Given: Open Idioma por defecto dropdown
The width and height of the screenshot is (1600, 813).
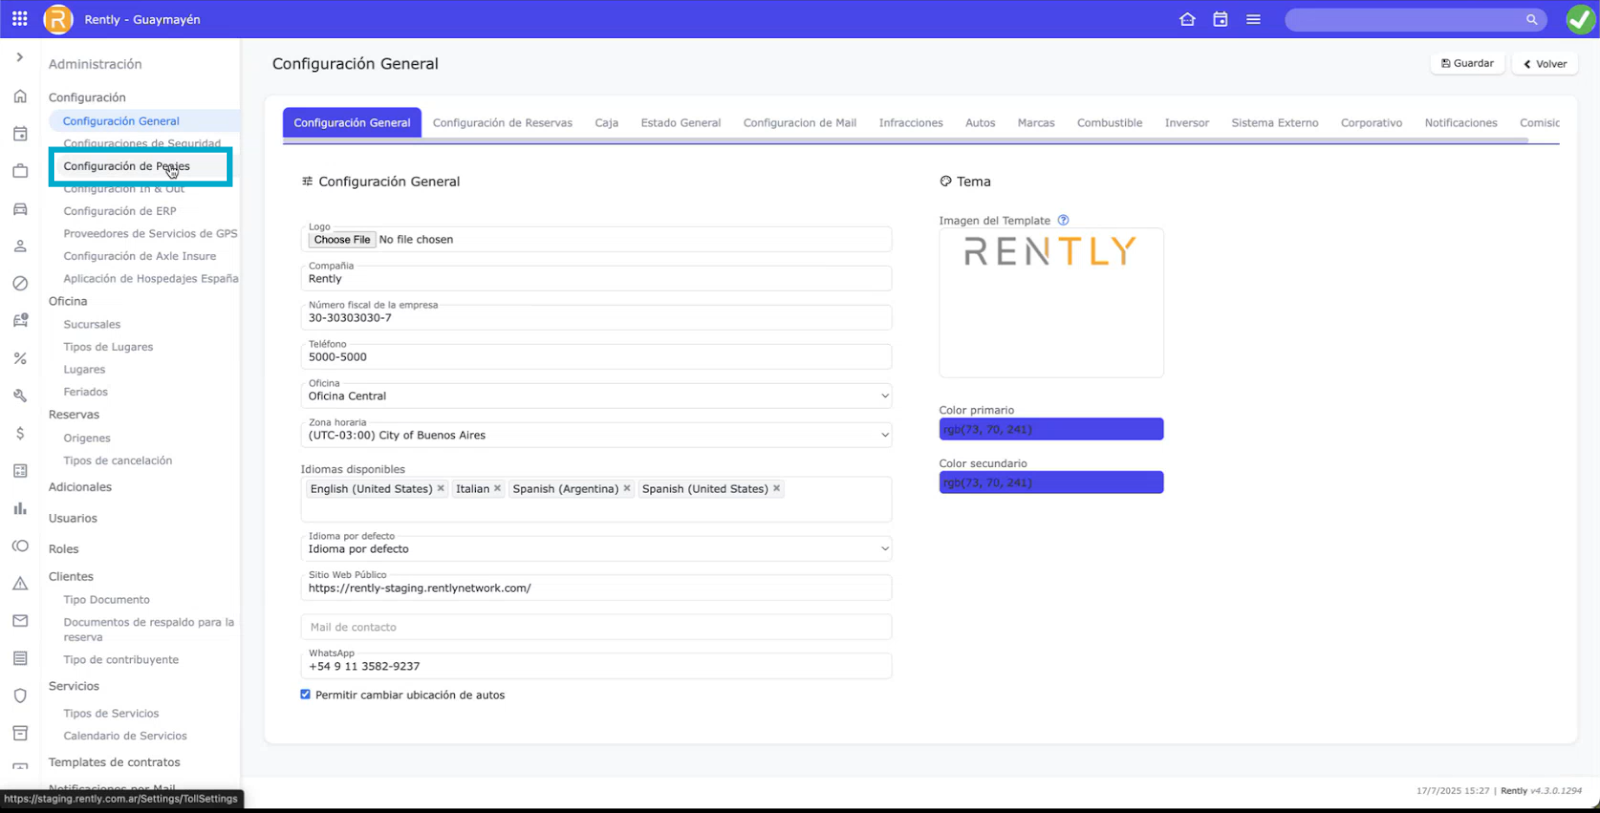Looking at the screenshot, I should click(596, 548).
